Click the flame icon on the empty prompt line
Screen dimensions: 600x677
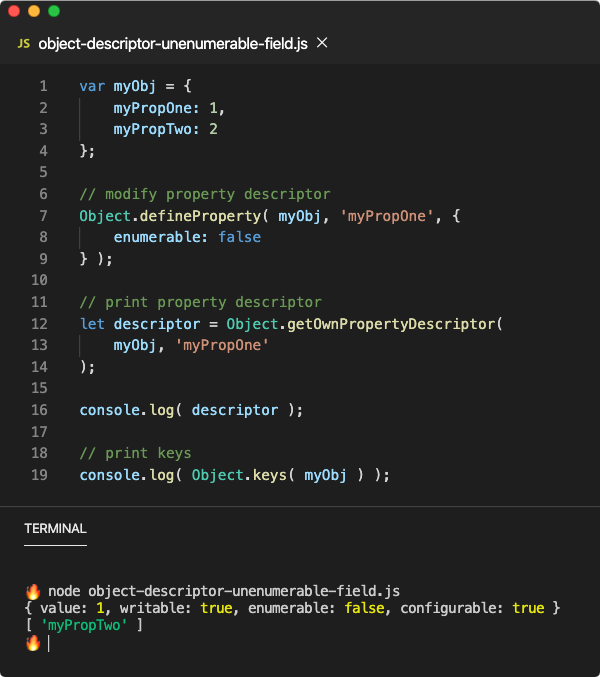click(x=33, y=643)
